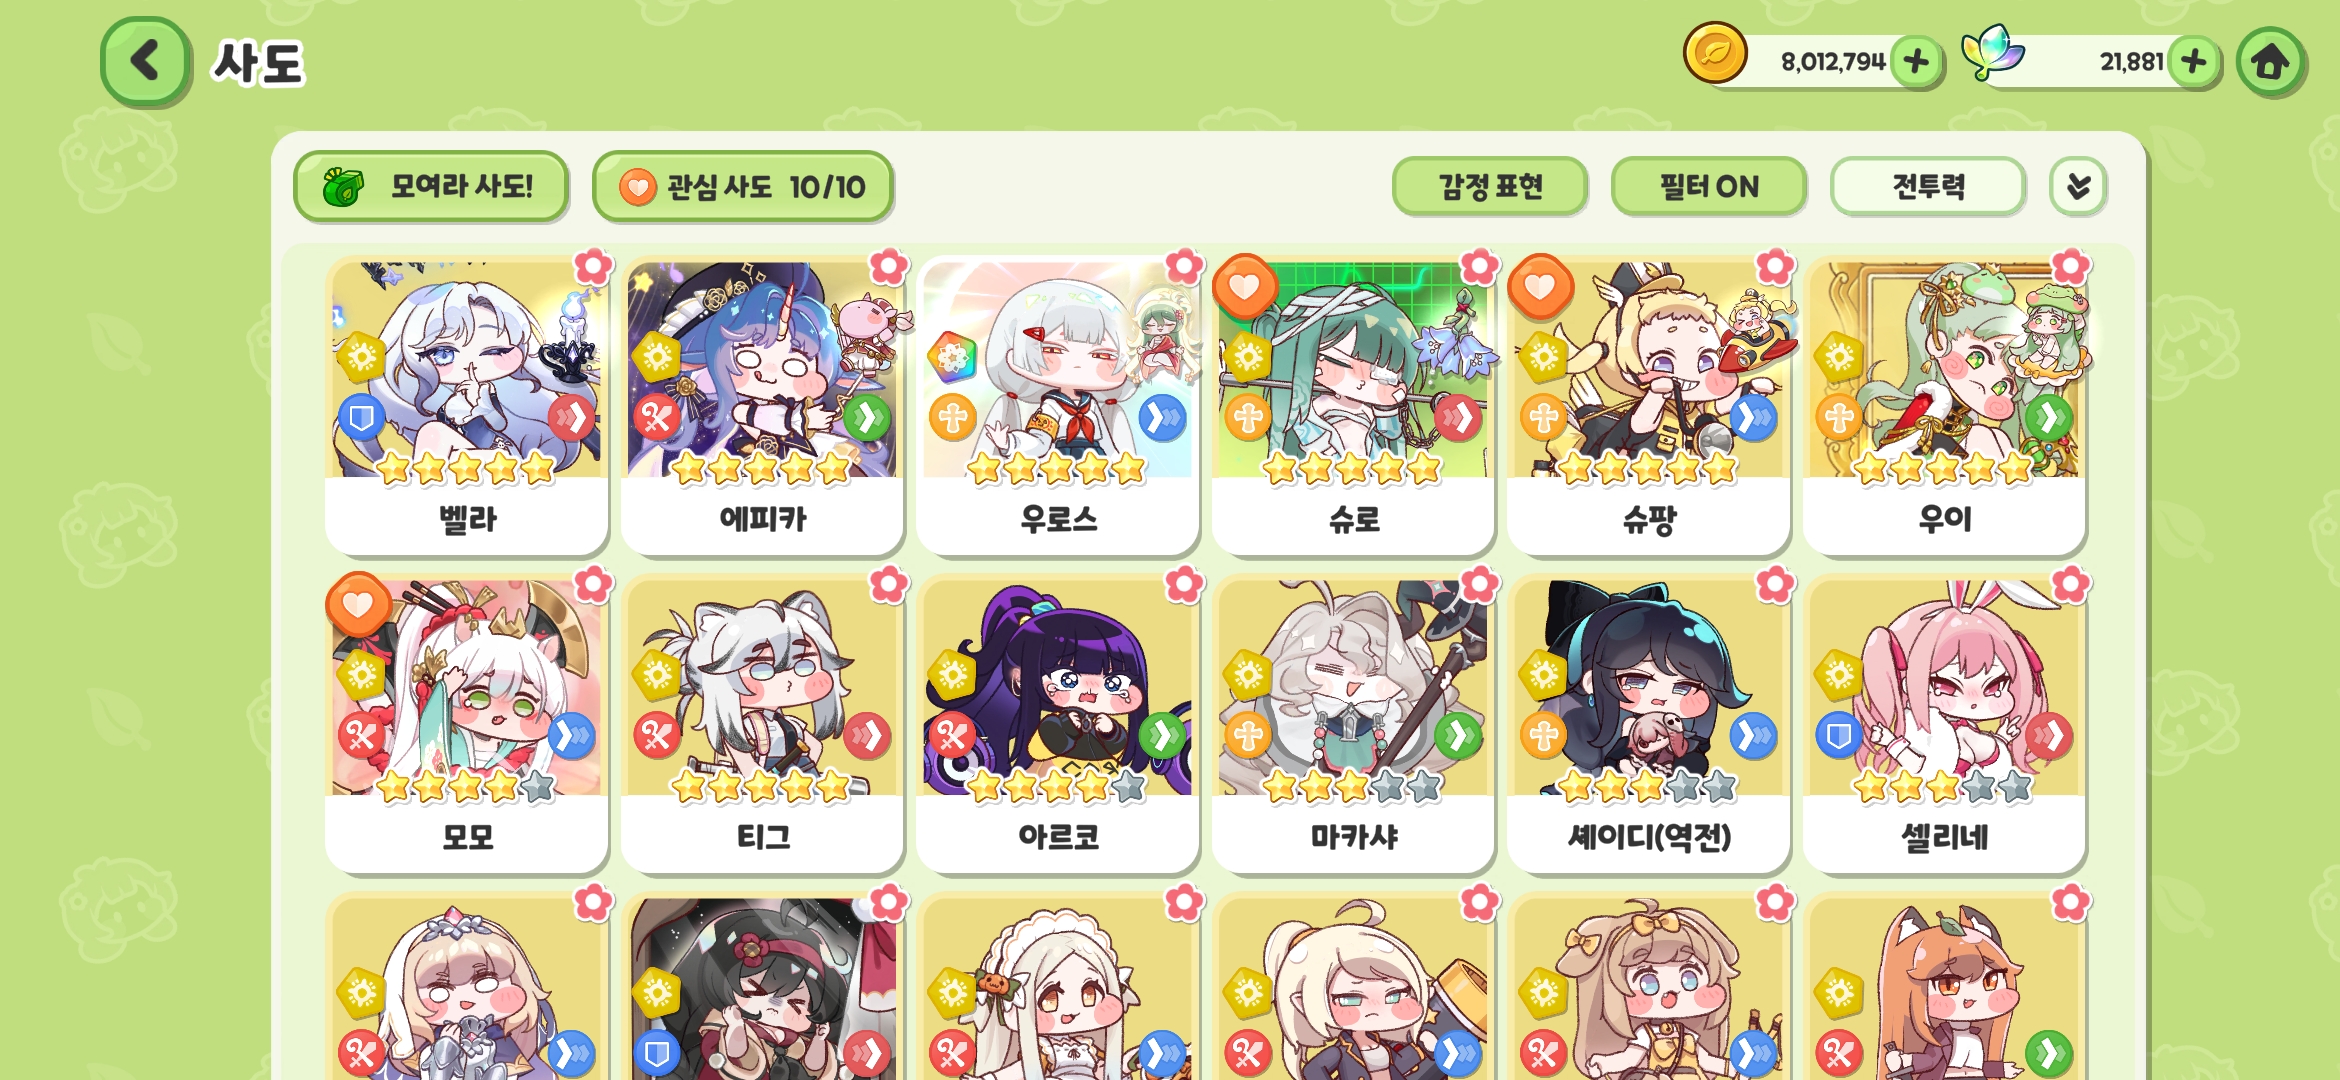Tap the gold coin currency icon
Image resolution: width=2340 pixels, height=1080 pixels.
pyautogui.click(x=1715, y=53)
